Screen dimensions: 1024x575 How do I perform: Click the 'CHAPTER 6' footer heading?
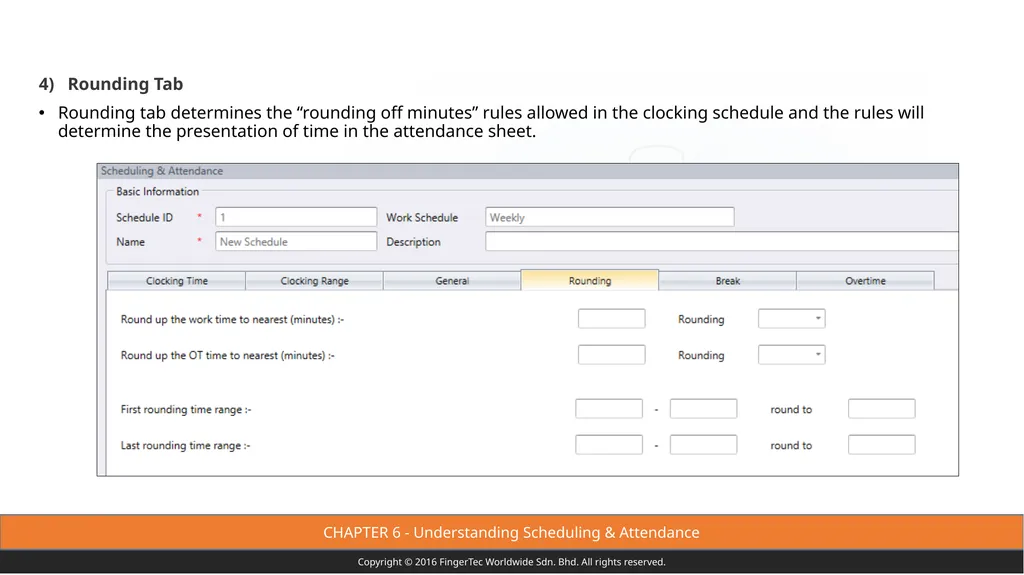[511, 533]
